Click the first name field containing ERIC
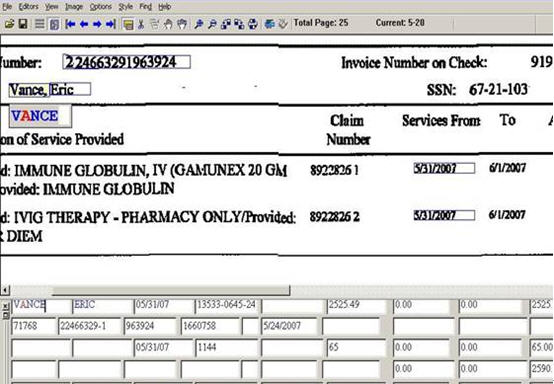Image resolution: width=554 pixels, height=384 pixels. [102, 306]
